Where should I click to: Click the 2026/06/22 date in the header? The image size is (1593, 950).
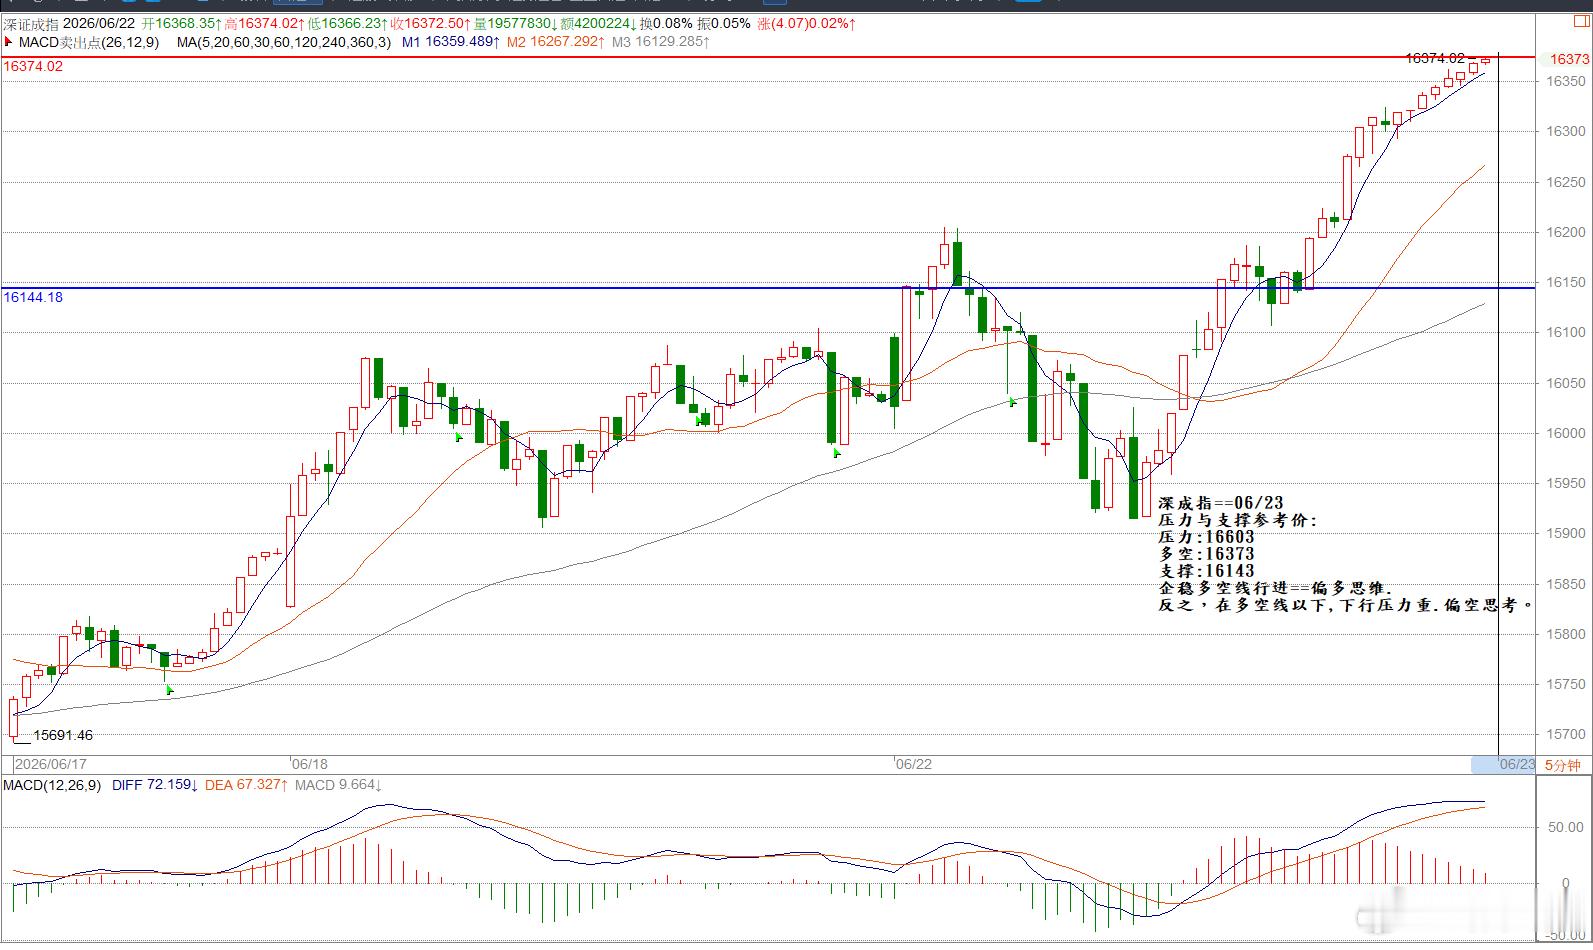[x=99, y=23]
